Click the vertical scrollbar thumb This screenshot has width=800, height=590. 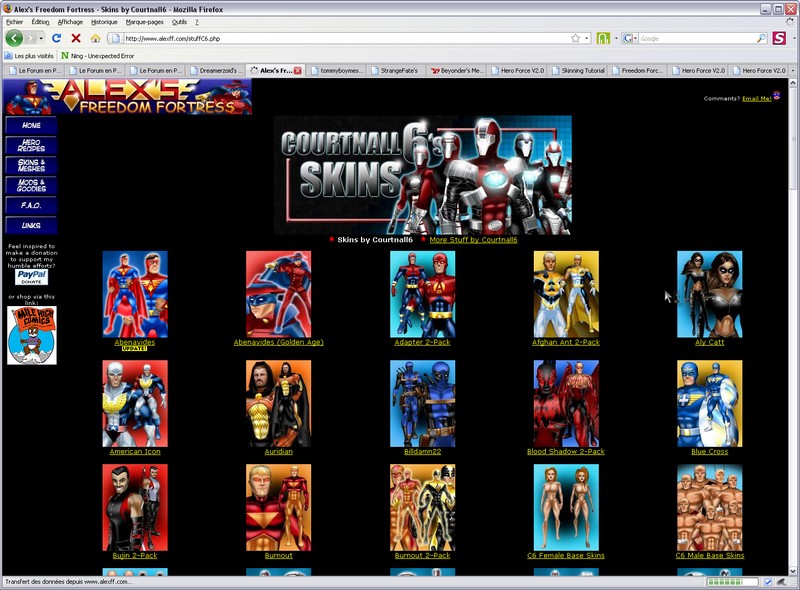pyautogui.click(x=794, y=138)
